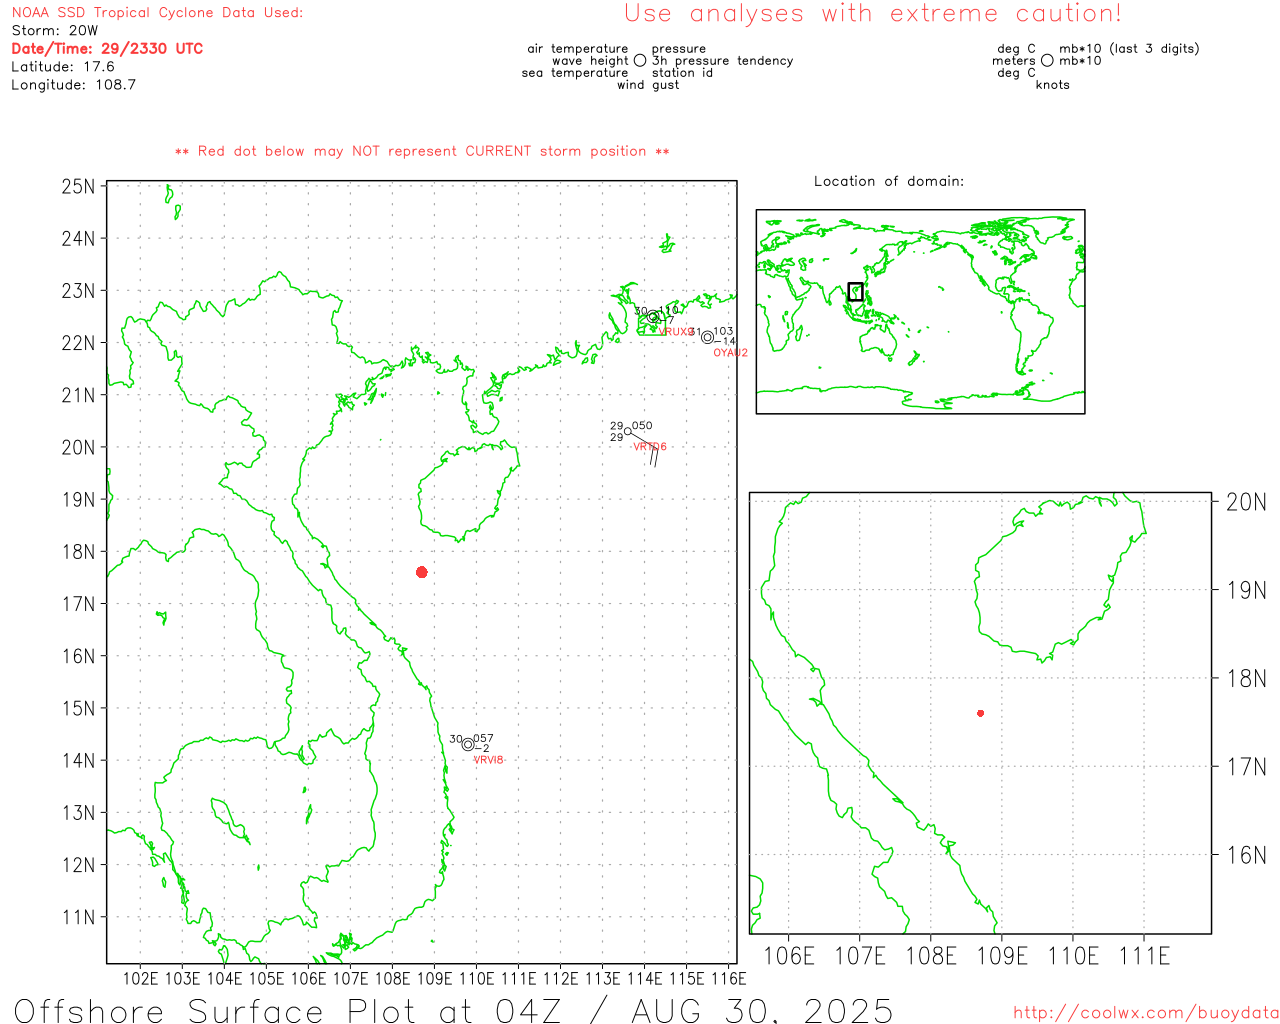Click the '109E' label under main map
This screenshot has height=1024, width=1280.
click(434, 979)
